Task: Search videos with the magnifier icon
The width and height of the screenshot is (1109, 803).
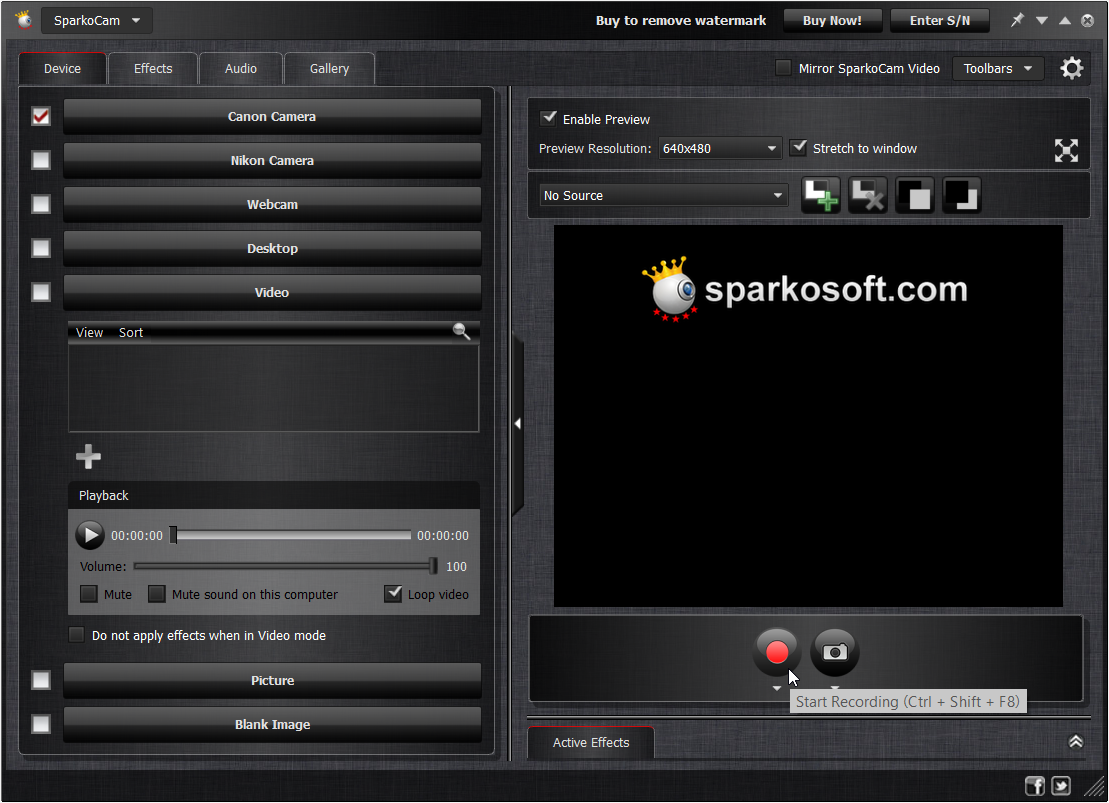Action: (461, 331)
